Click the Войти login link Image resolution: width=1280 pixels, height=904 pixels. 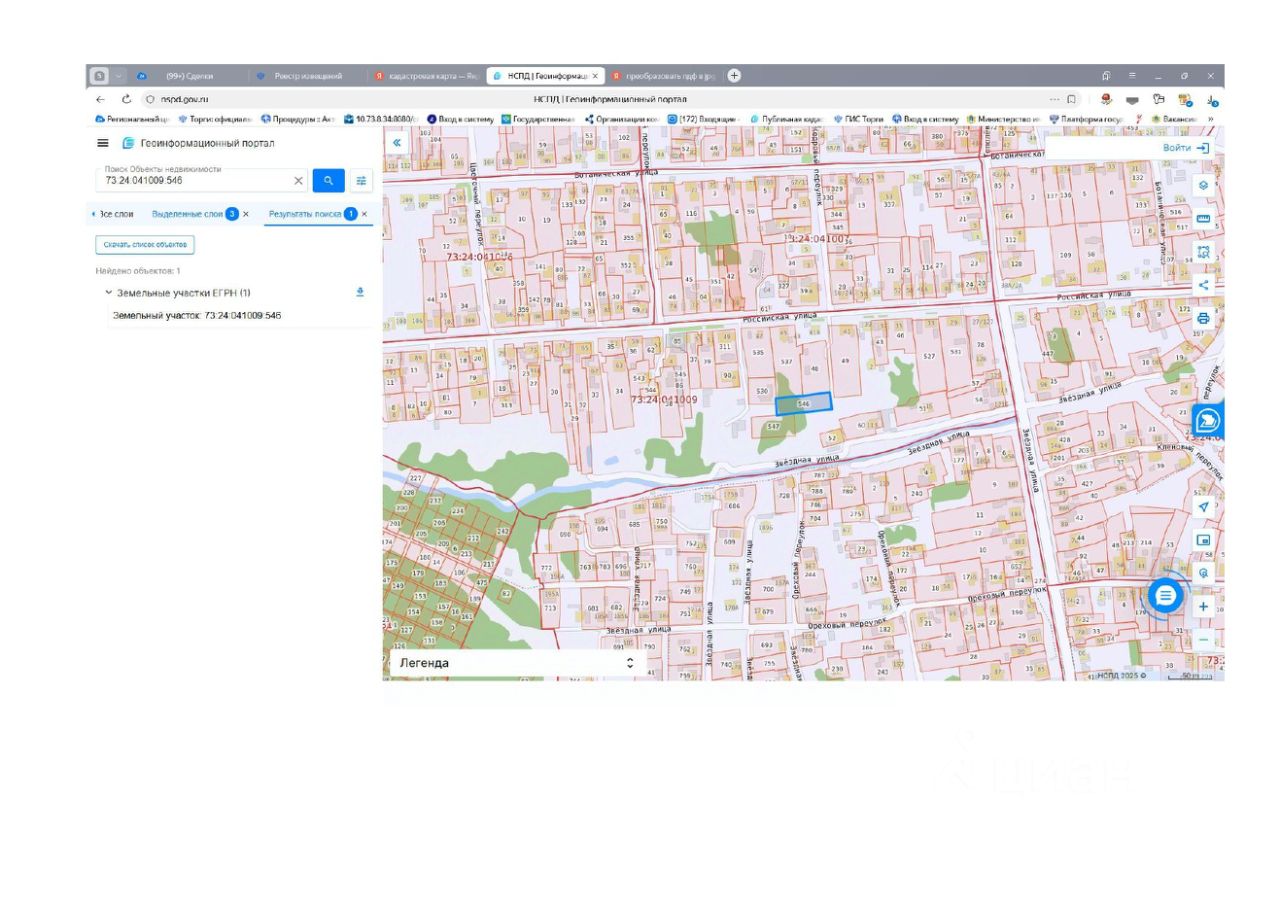(1185, 148)
